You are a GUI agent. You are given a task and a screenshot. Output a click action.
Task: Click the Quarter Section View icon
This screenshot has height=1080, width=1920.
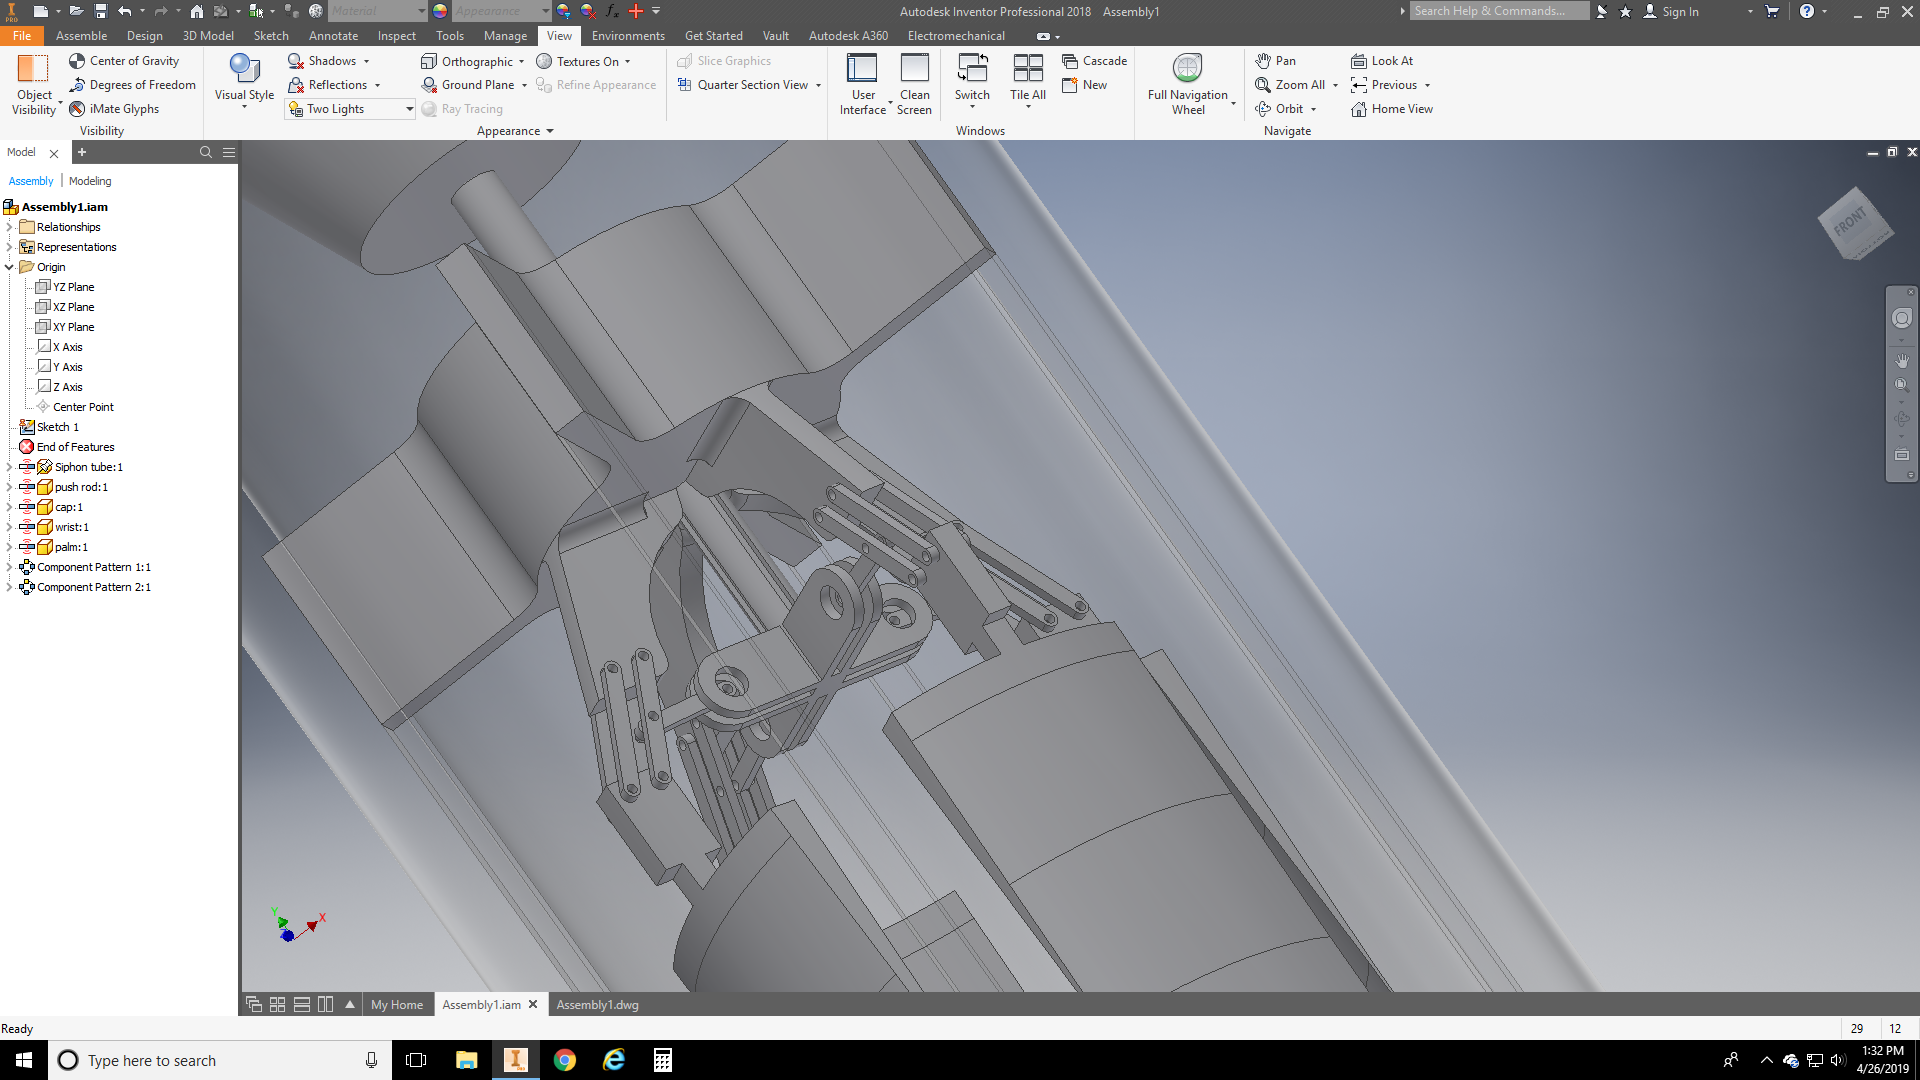[x=685, y=85]
